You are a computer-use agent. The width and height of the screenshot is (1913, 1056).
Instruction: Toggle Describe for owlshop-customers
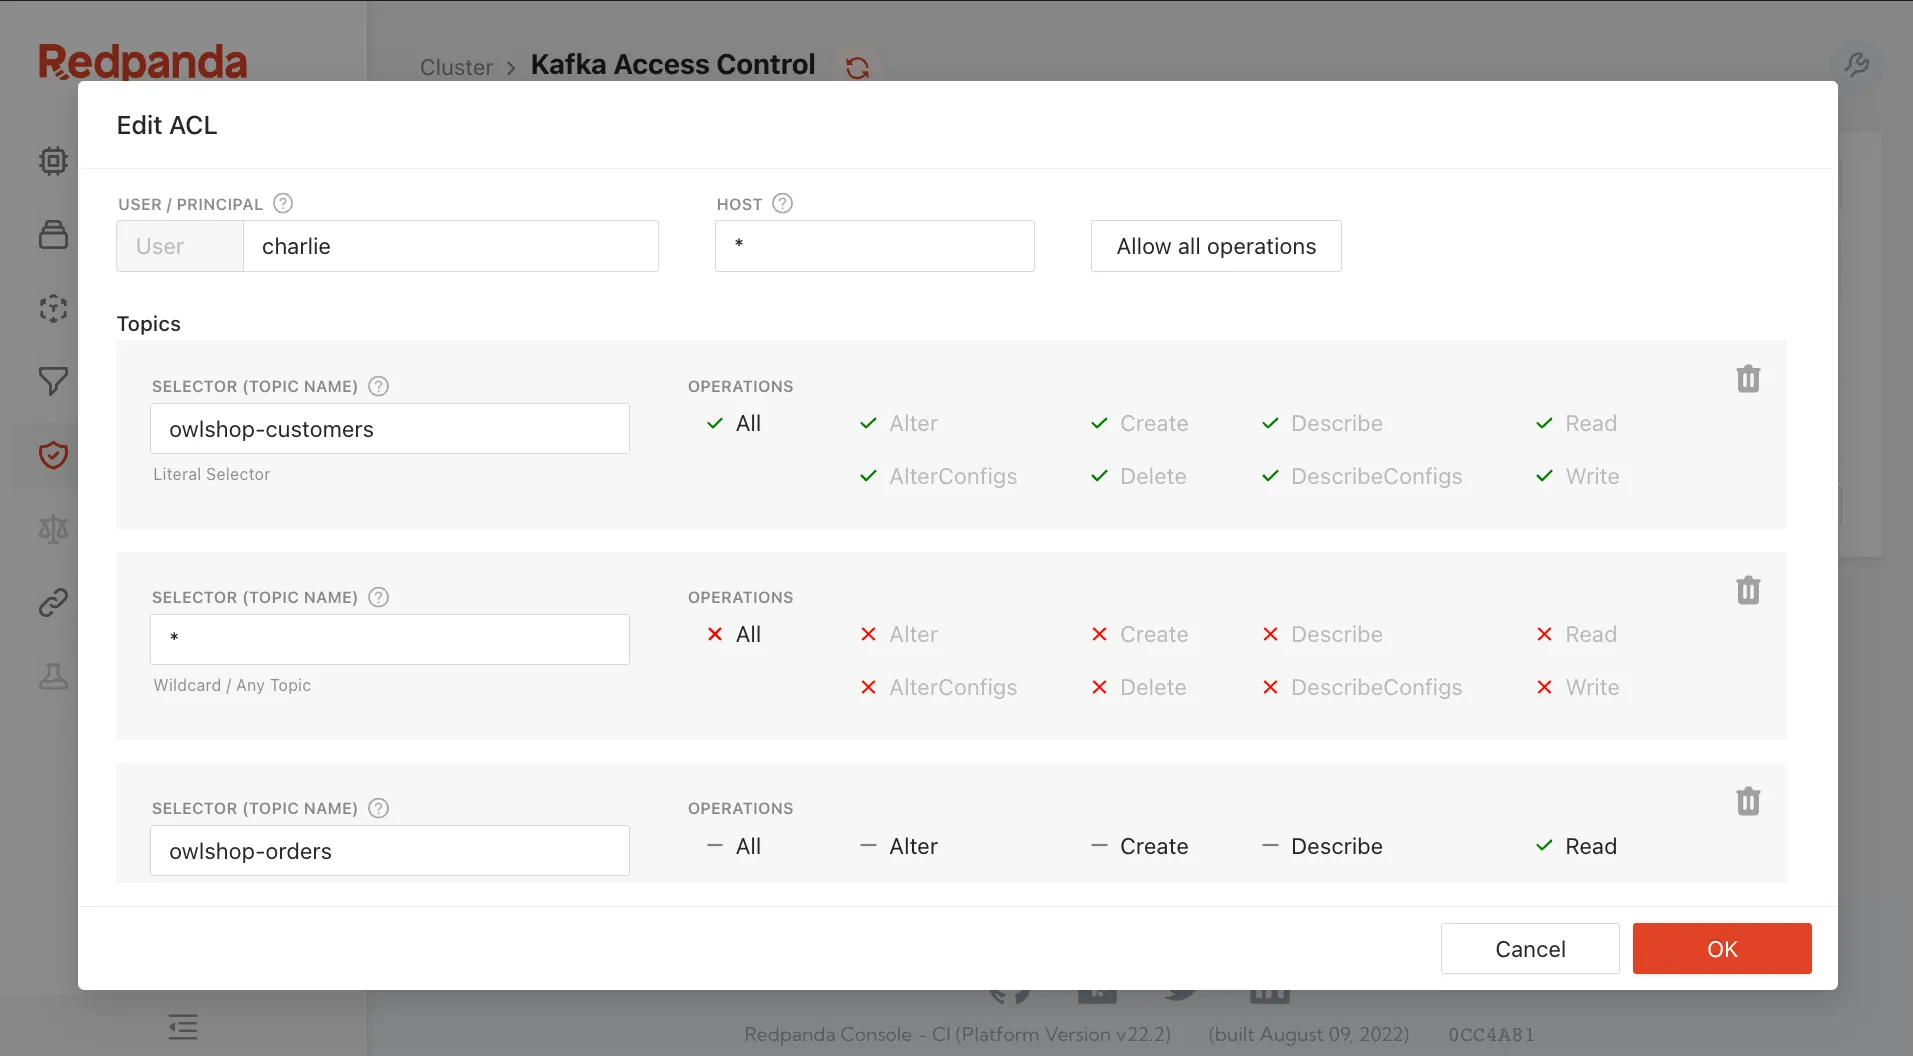1322,423
